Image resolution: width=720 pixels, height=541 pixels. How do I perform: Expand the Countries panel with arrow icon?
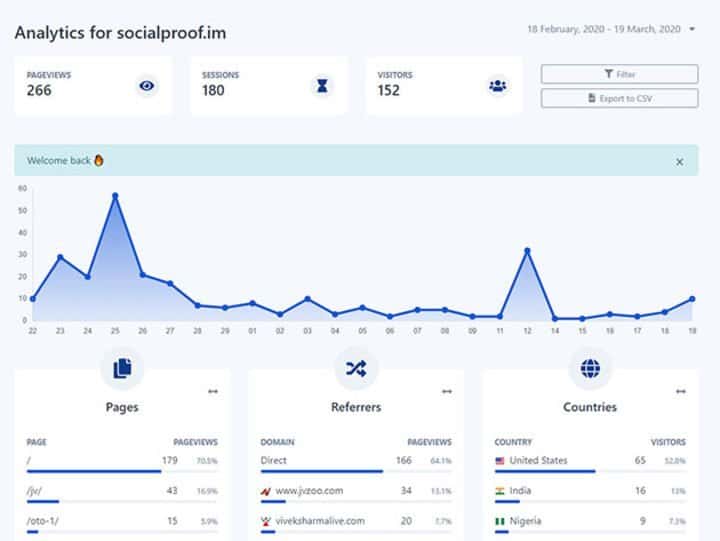(680, 391)
